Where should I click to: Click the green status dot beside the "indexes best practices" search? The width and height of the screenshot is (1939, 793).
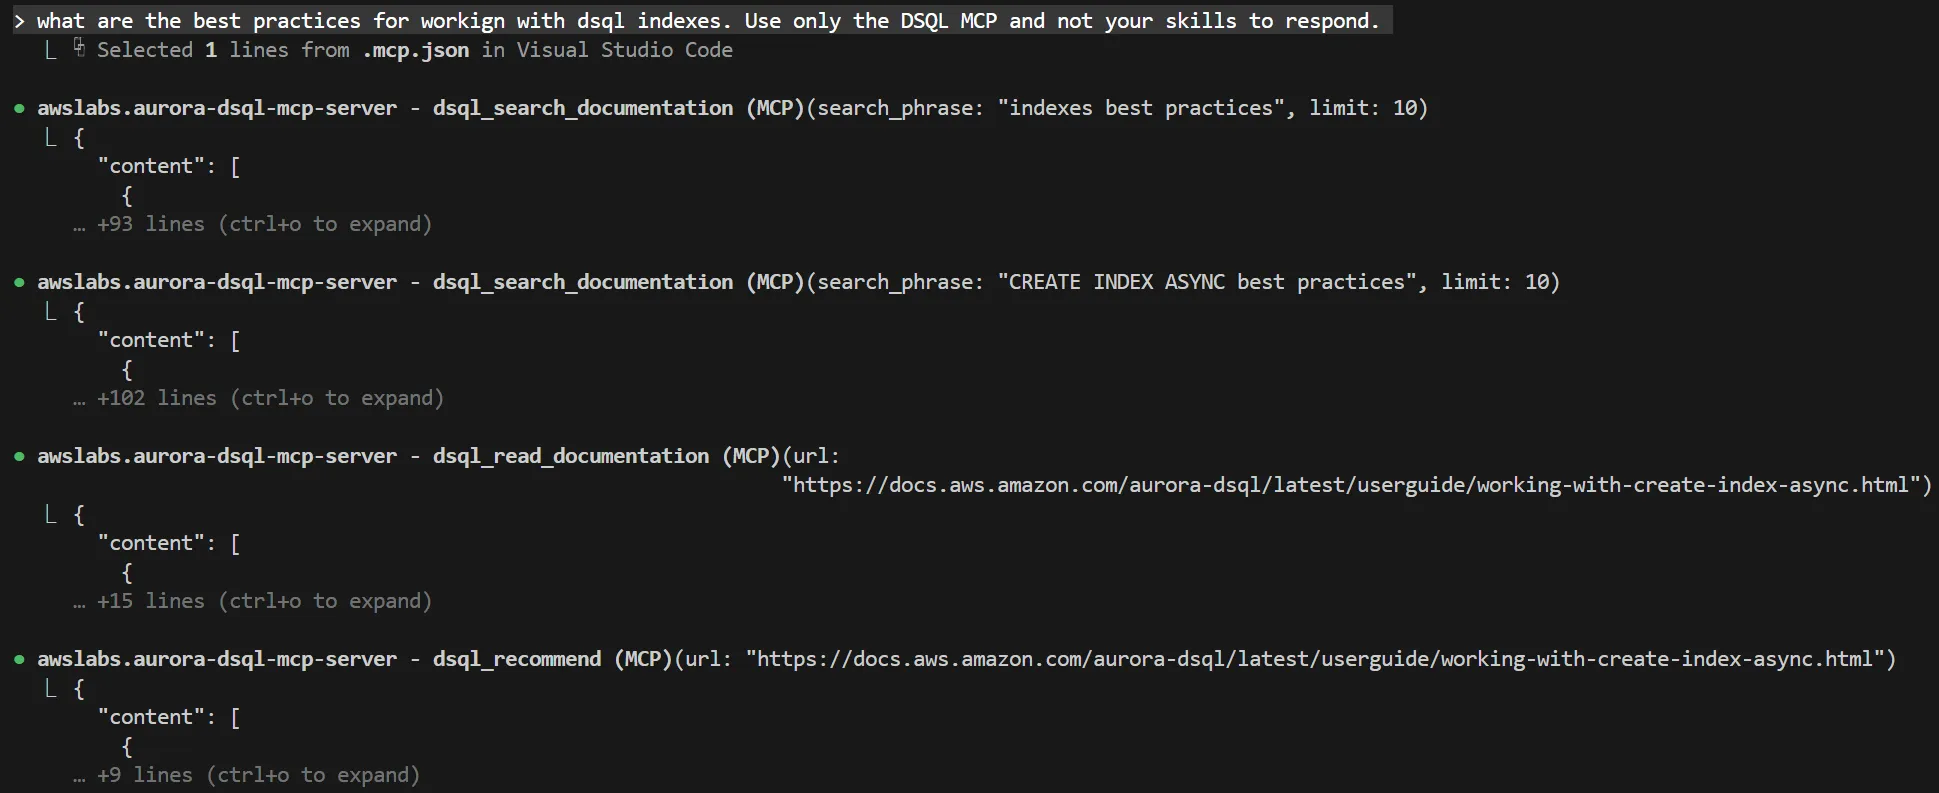tap(19, 108)
